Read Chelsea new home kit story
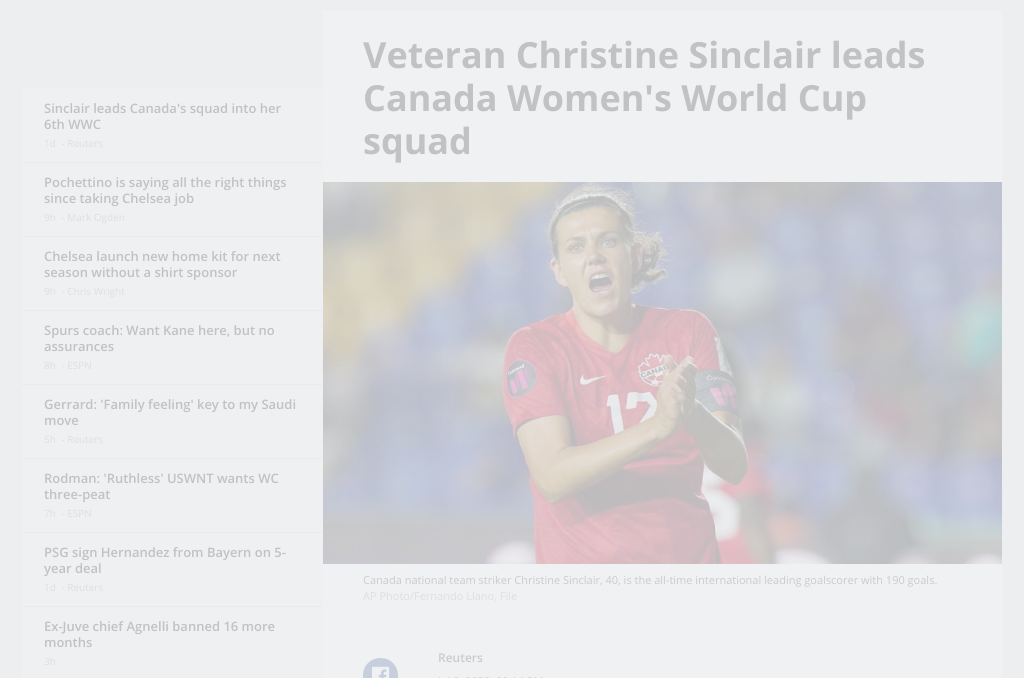Image resolution: width=1024 pixels, height=678 pixels. pos(162,264)
